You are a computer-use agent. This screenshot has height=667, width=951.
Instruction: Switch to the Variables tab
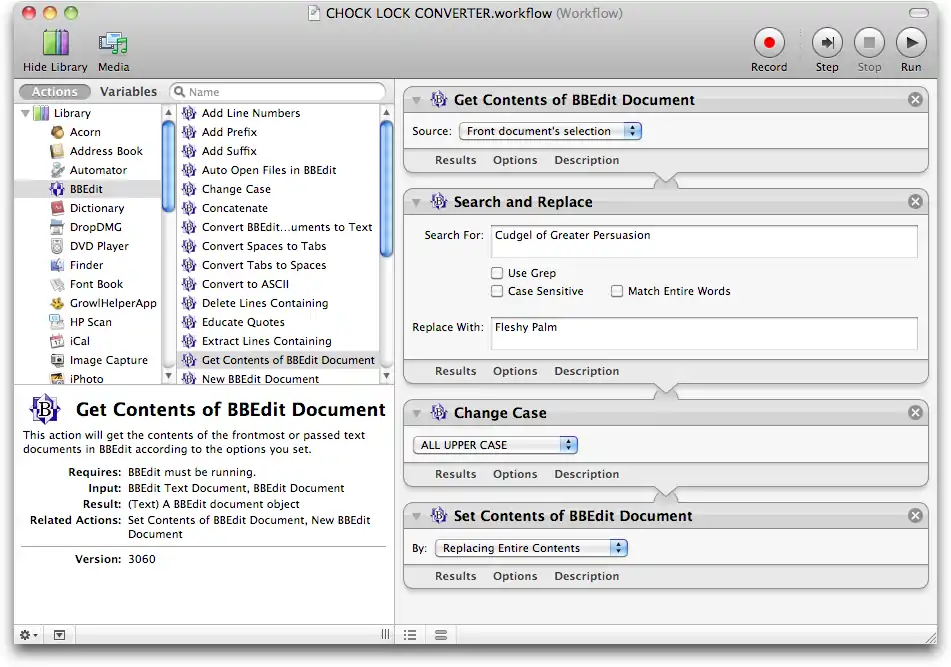coord(128,92)
